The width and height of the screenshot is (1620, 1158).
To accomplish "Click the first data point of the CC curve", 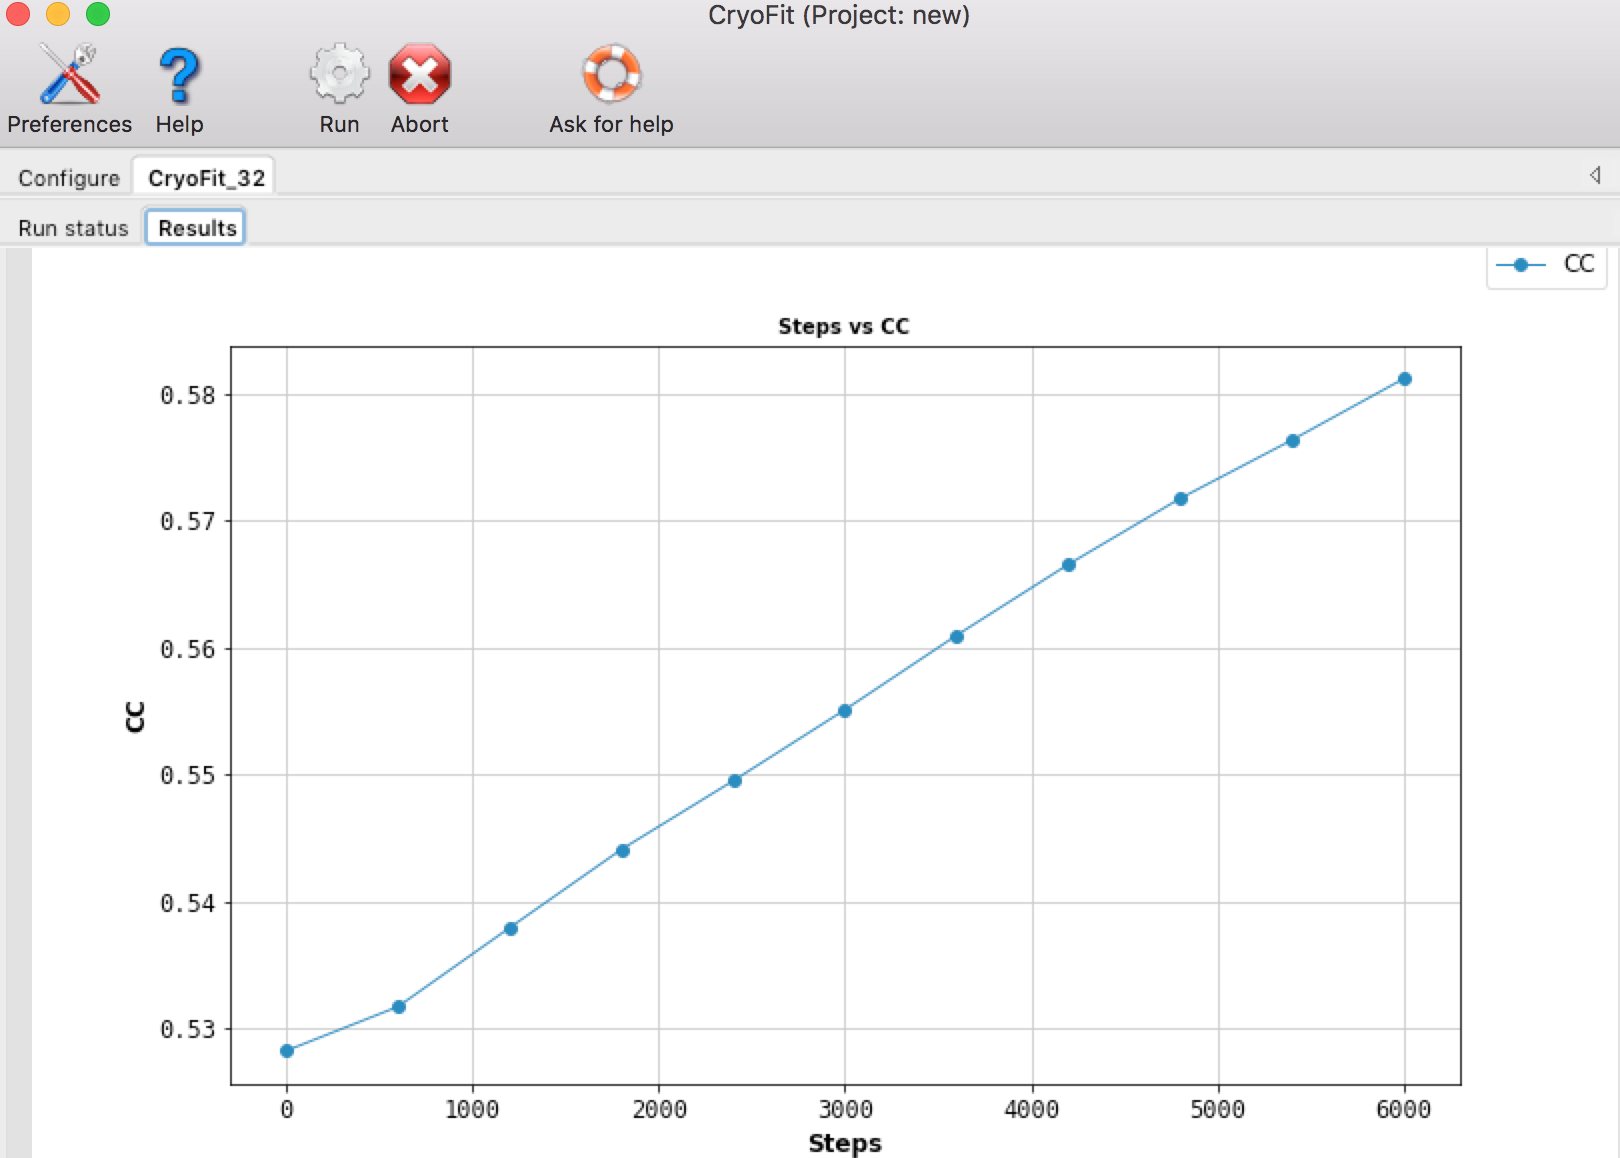I will coord(287,1050).
